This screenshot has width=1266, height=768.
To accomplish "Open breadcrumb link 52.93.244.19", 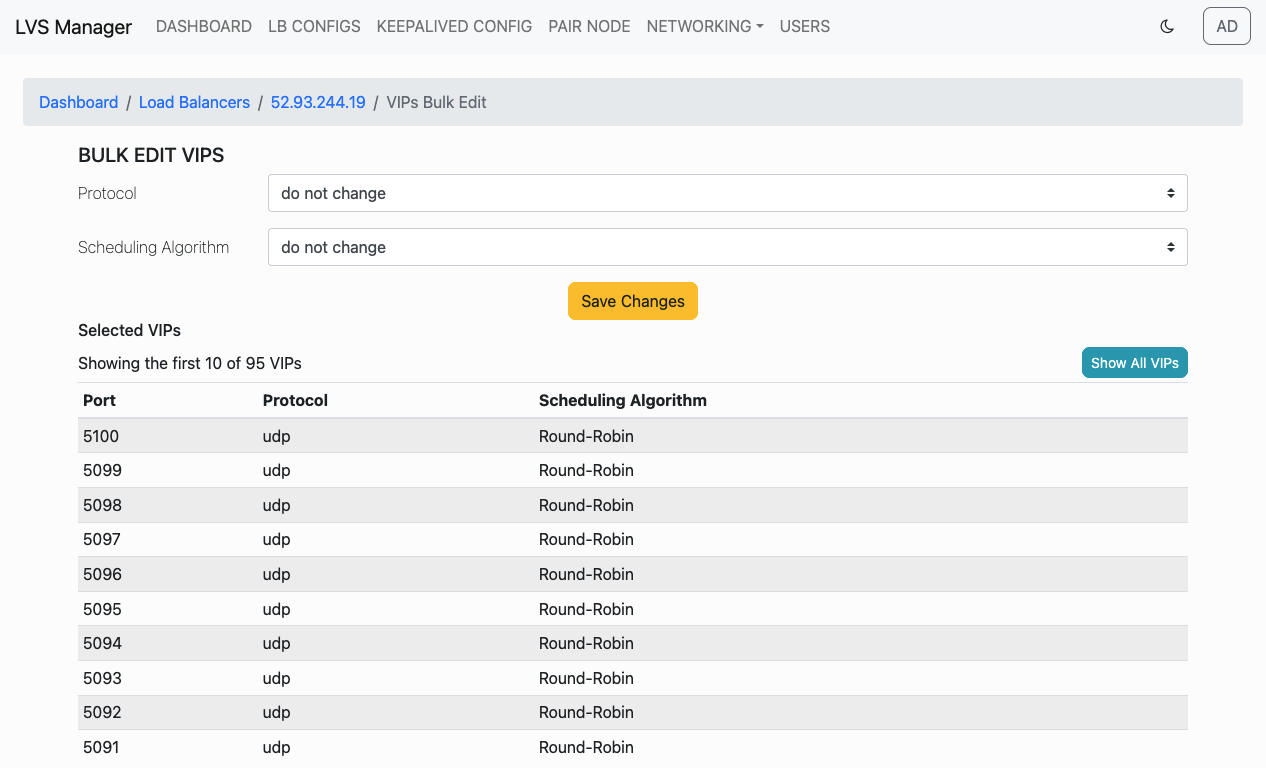I will [318, 102].
